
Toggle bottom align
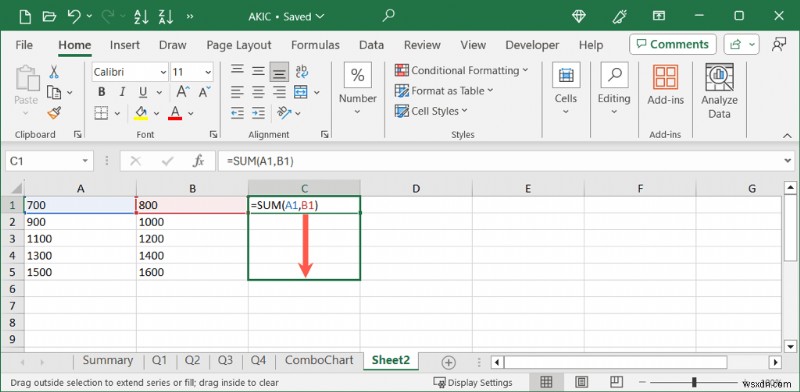pos(279,72)
